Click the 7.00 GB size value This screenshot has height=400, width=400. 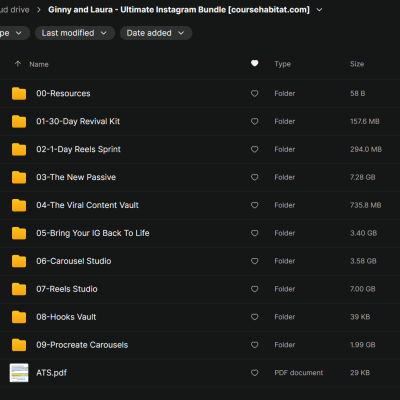click(x=363, y=289)
